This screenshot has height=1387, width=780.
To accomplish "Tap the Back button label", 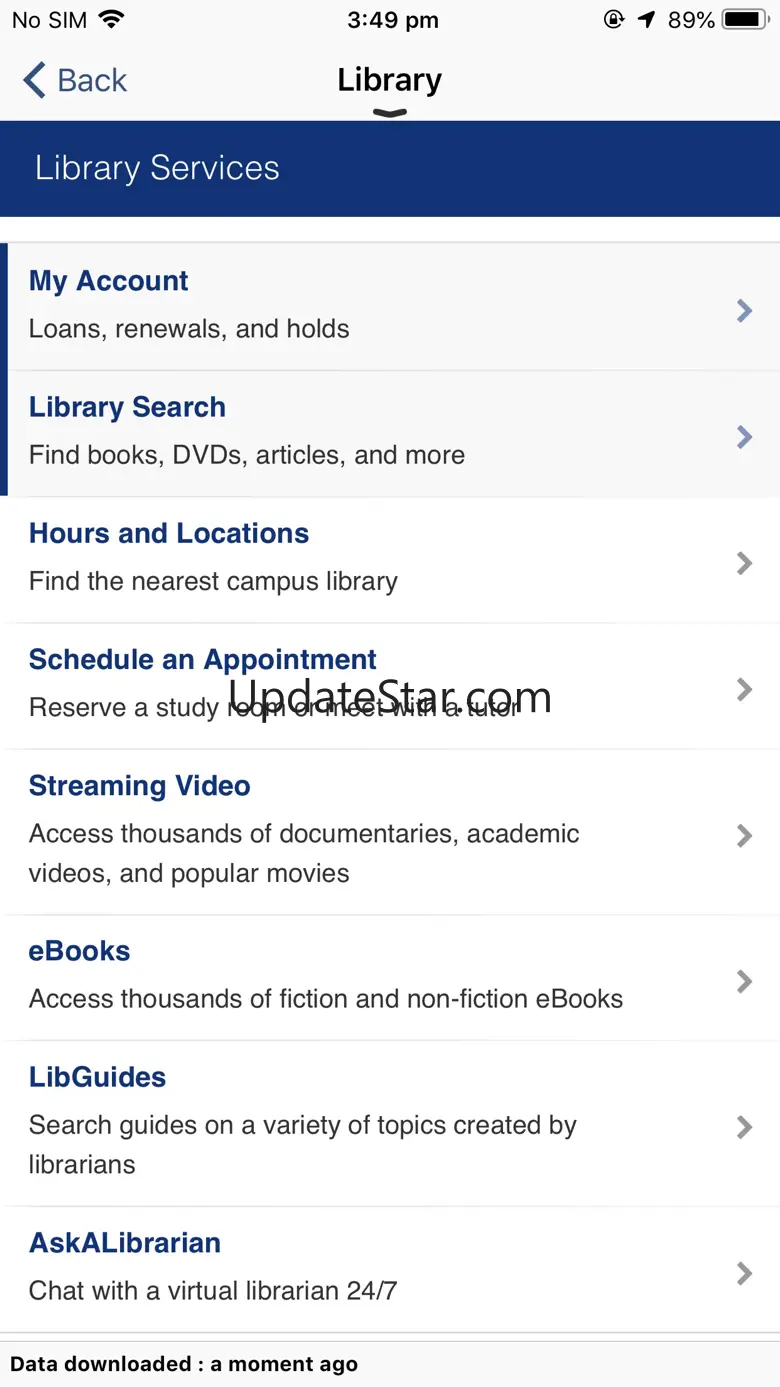I will pyautogui.click(x=92, y=80).
